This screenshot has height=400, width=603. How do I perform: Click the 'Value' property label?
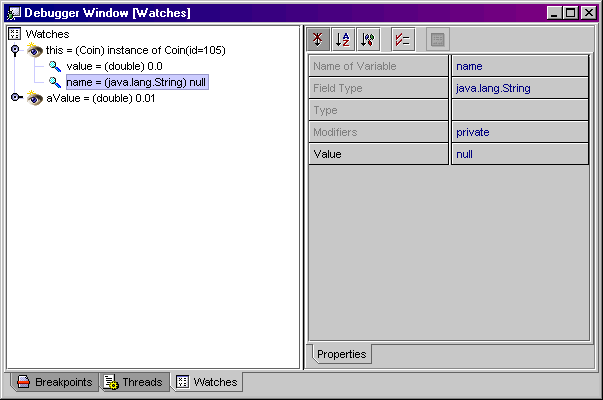pyautogui.click(x=378, y=154)
